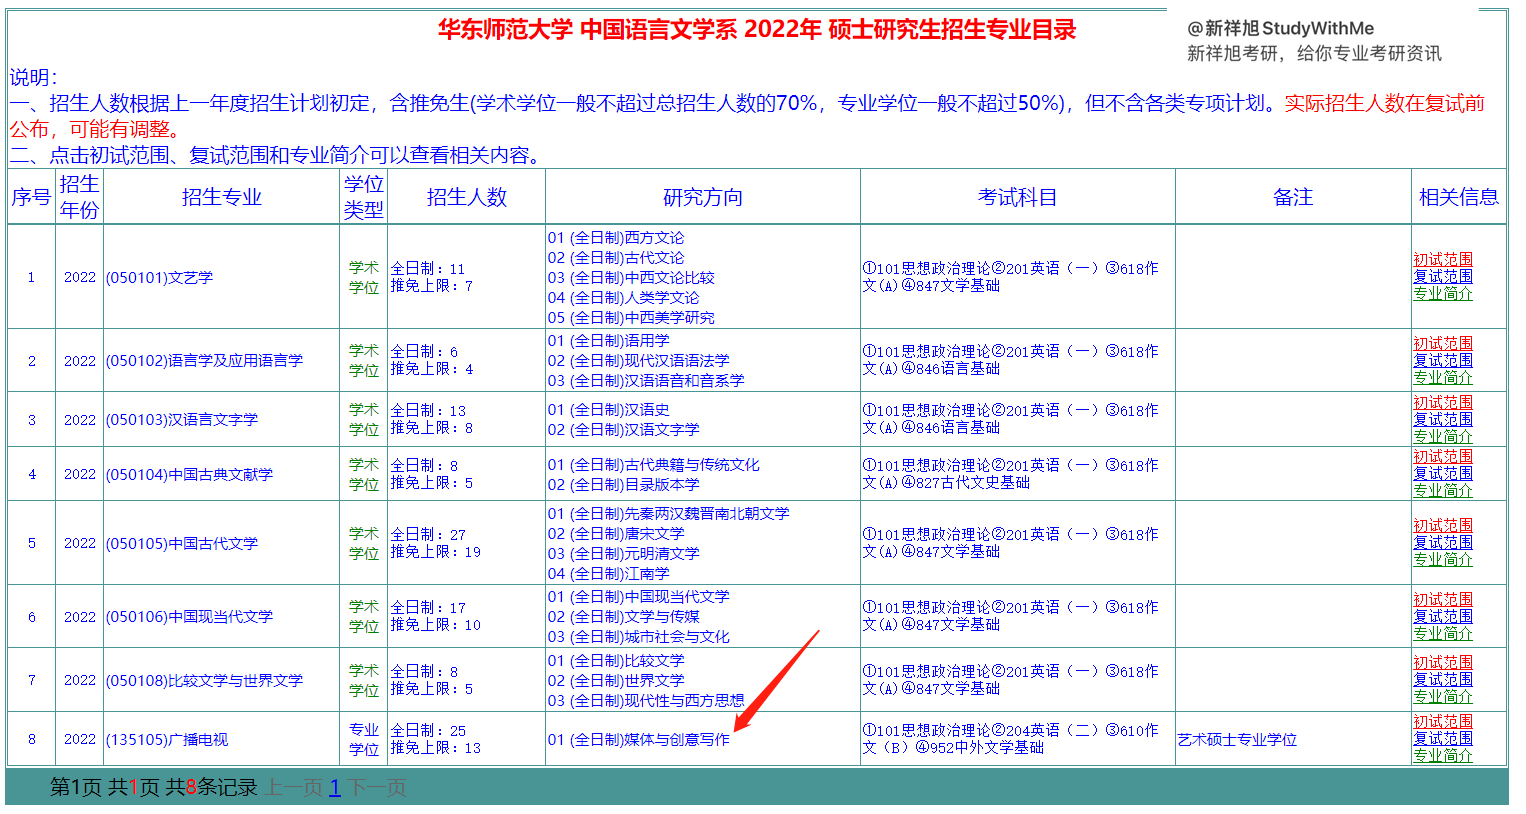
Task: Open 专业简介 for 广播电视 row
Action: tap(1442, 756)
